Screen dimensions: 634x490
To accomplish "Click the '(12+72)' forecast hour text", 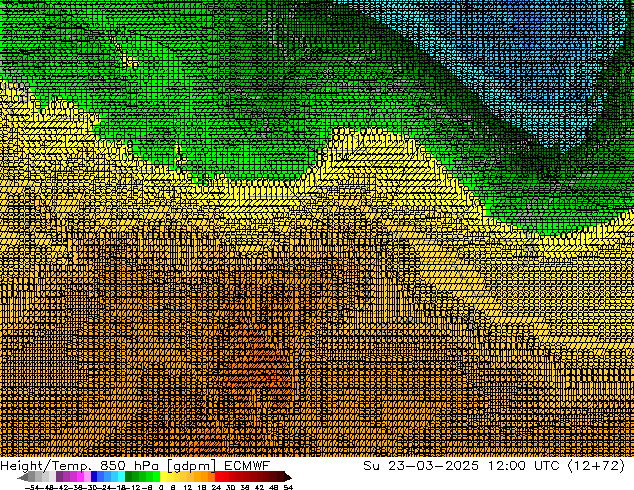I will point(596,466).
